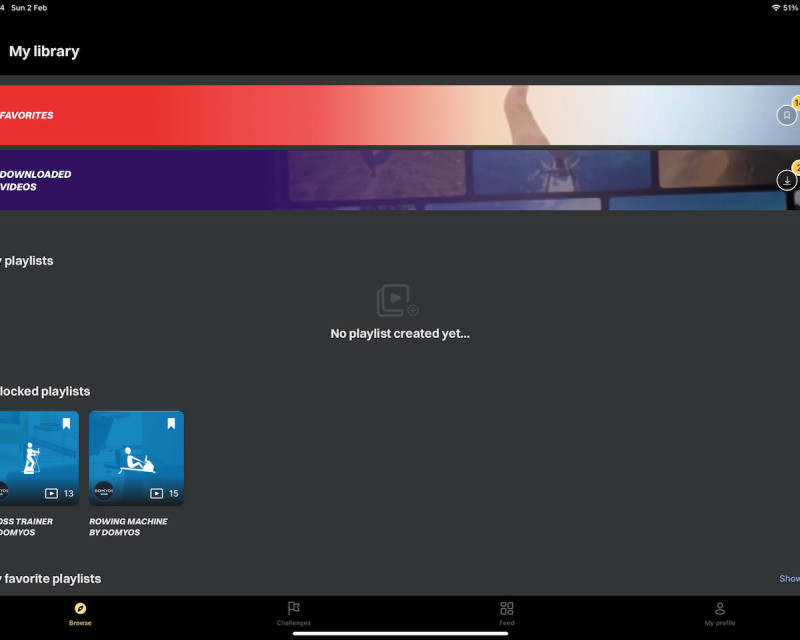Click the download icon on Downloaded Videos banner
Viewport: 800px width, 640px height.
[x=787, y=181]
